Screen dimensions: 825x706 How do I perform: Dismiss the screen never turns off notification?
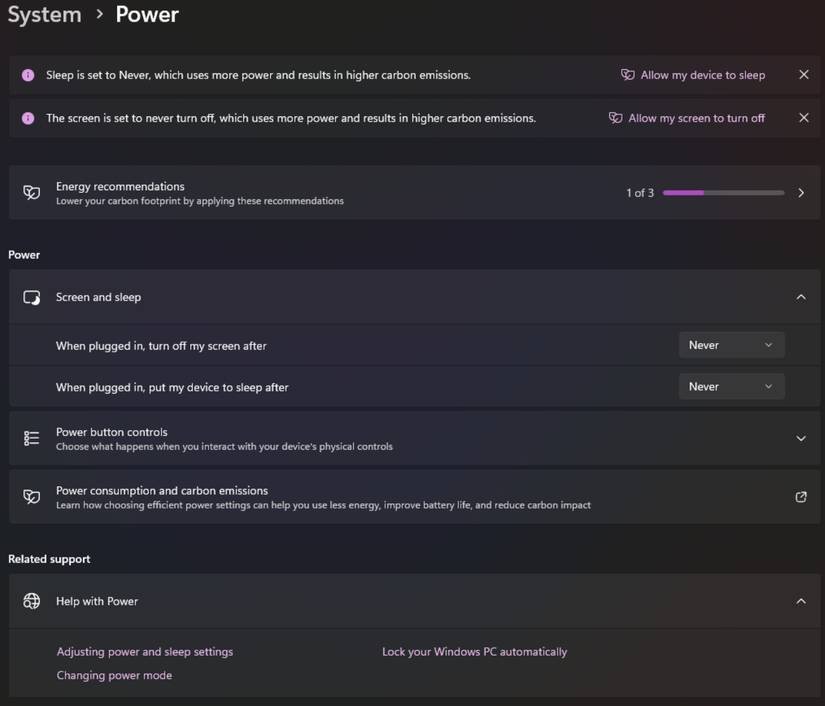coord(803,118)
